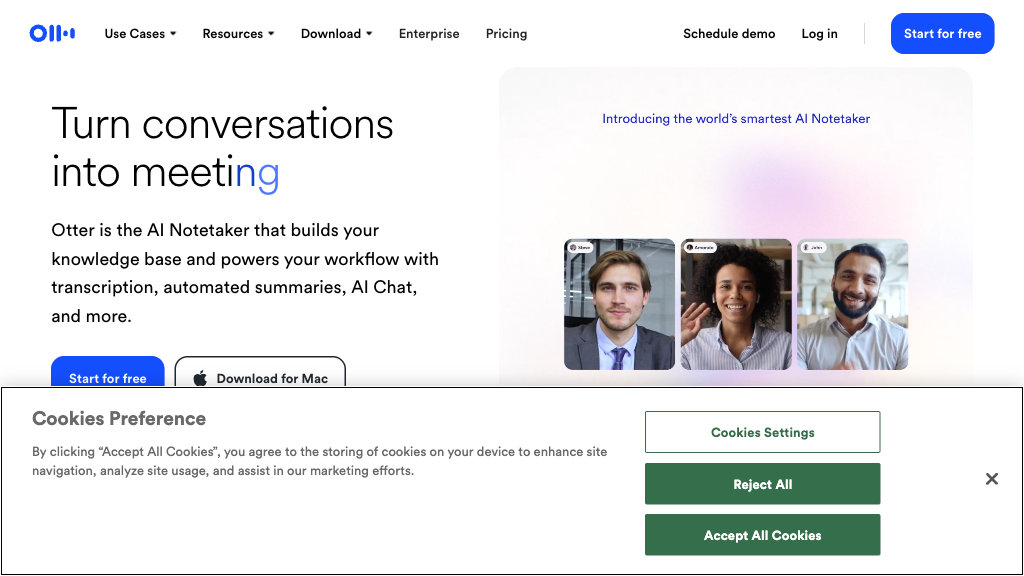Viewport: 1024px width, 576px height.
Task: Reject all cookies
Action: (762, 484)
